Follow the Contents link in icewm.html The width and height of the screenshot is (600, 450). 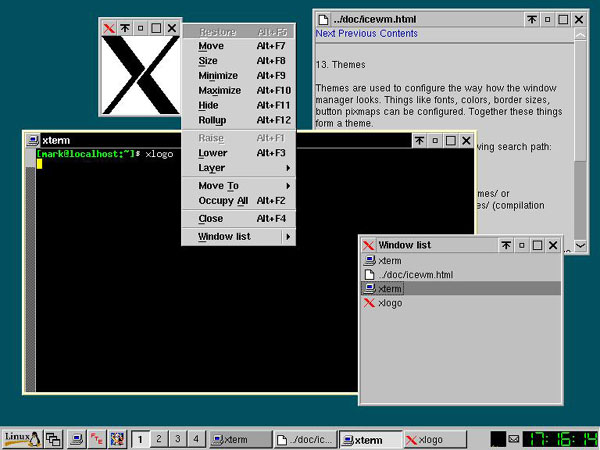[398, 34]
